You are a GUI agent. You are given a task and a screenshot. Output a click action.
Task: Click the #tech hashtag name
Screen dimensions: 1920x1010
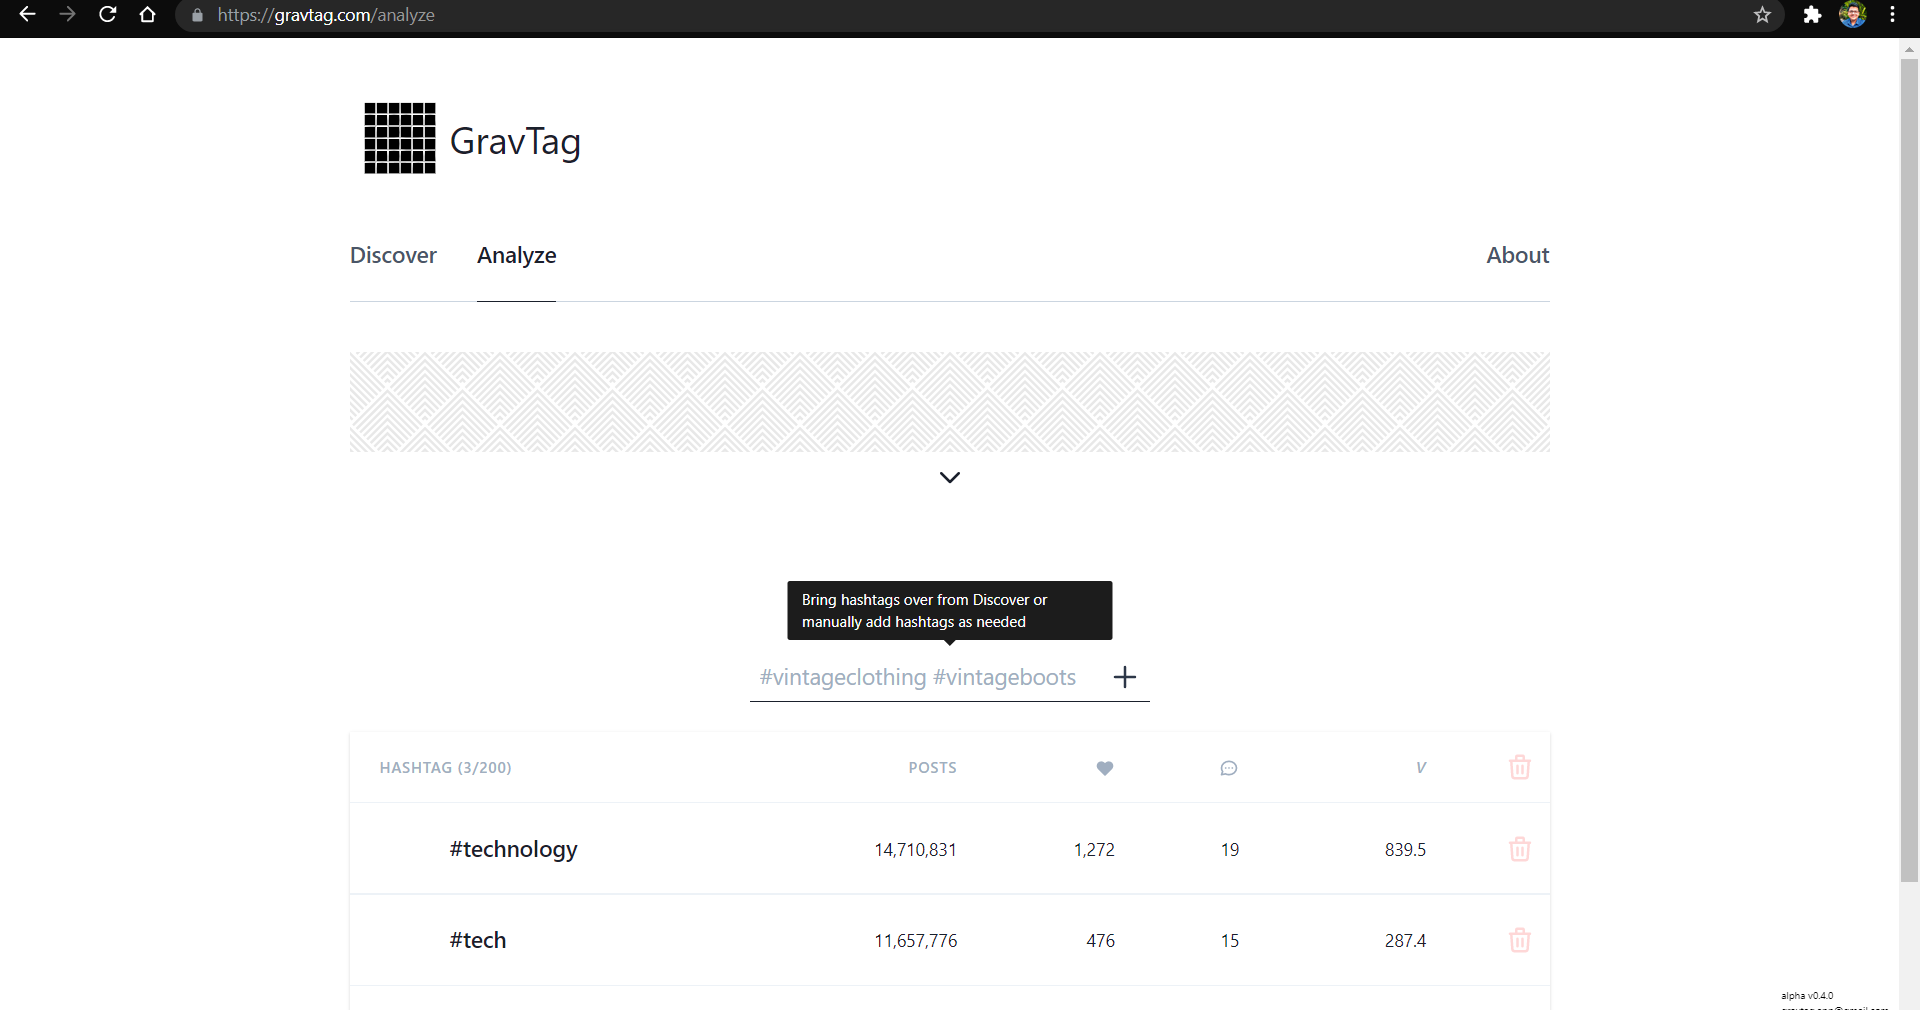tap(478, 940)
